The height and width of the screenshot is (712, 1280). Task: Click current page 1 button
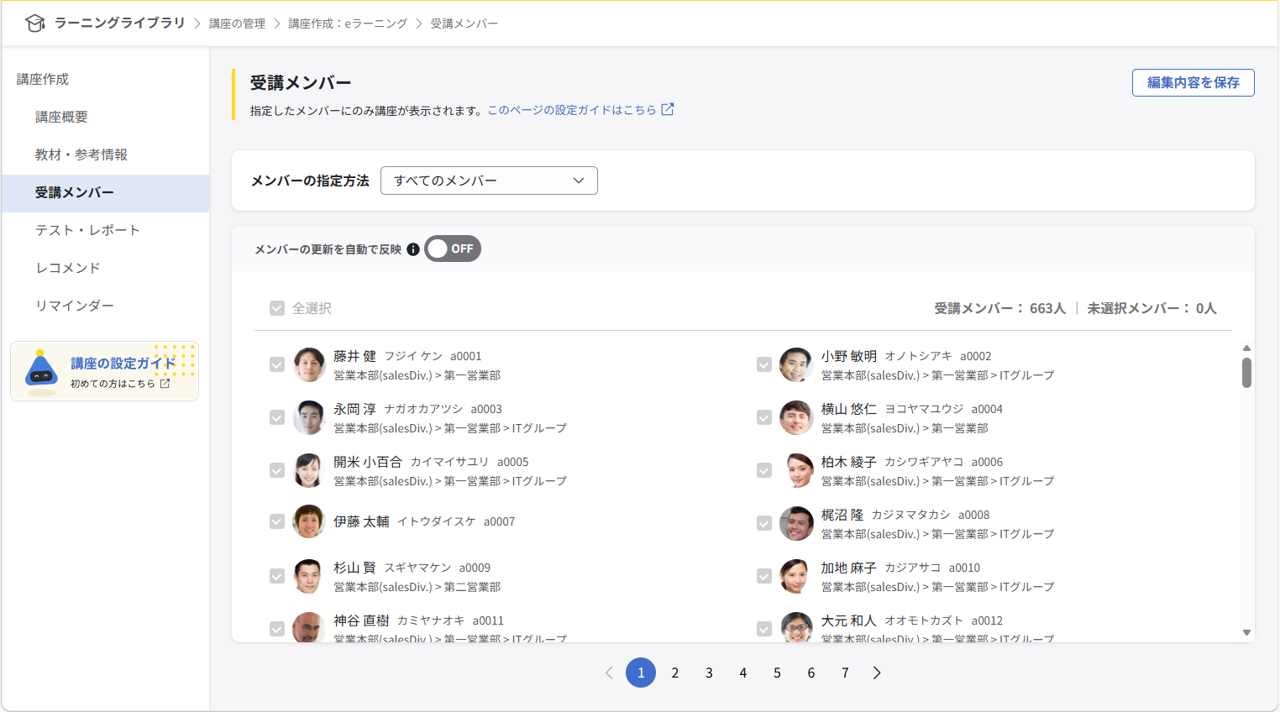[x=641, y=673]
